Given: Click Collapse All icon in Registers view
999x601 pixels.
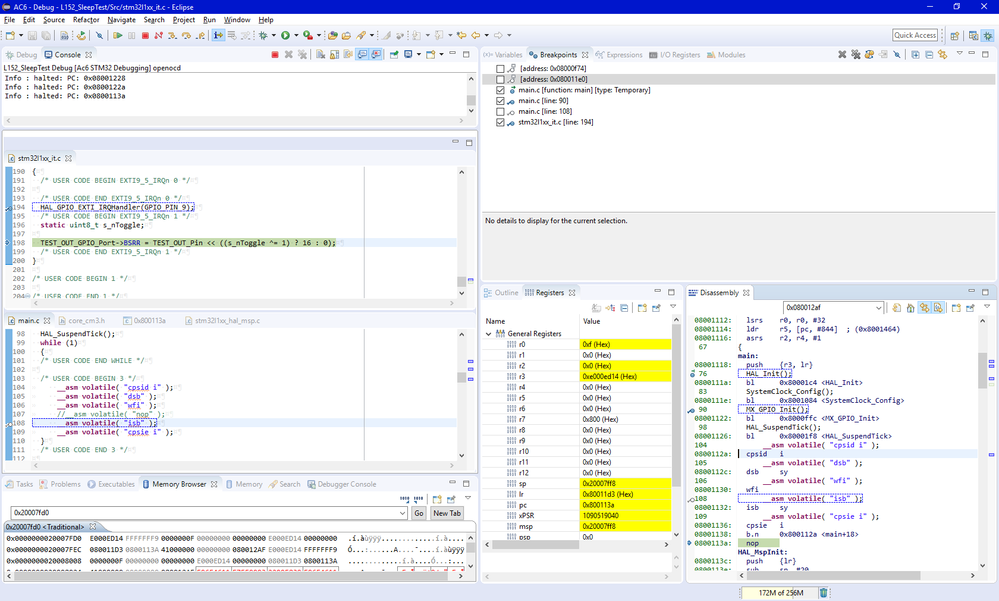Looking at the screenshot, I should coord(624,308).
